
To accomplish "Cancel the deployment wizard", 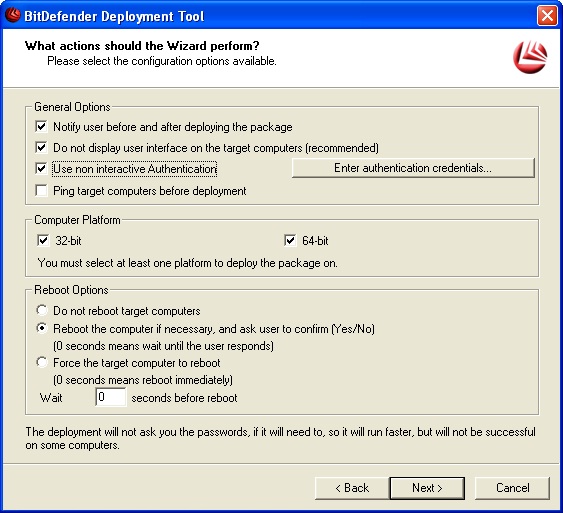I will click(x=512, y=488).
